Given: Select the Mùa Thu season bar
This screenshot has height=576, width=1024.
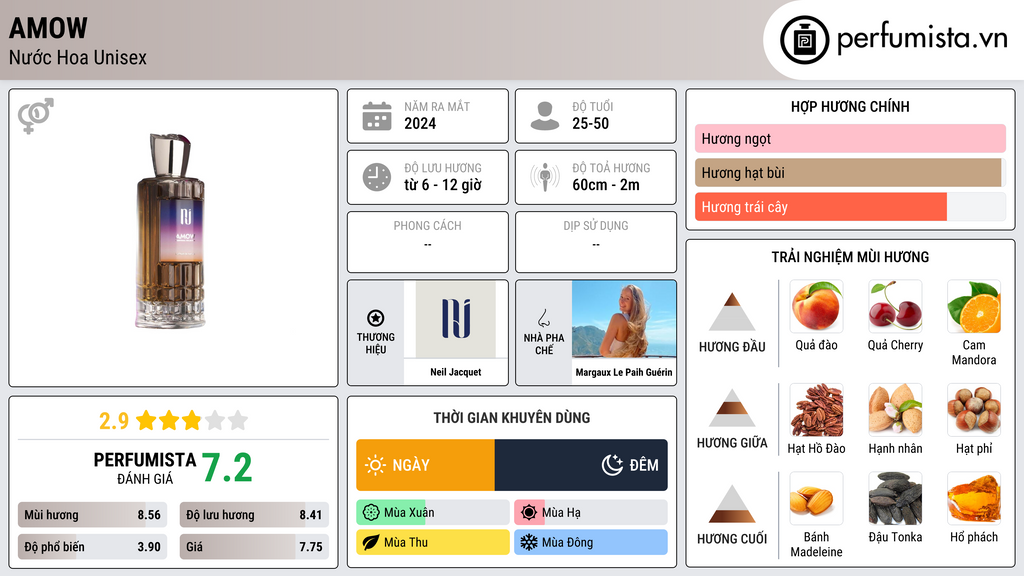Looking at the screenshot, I should 433,542.
